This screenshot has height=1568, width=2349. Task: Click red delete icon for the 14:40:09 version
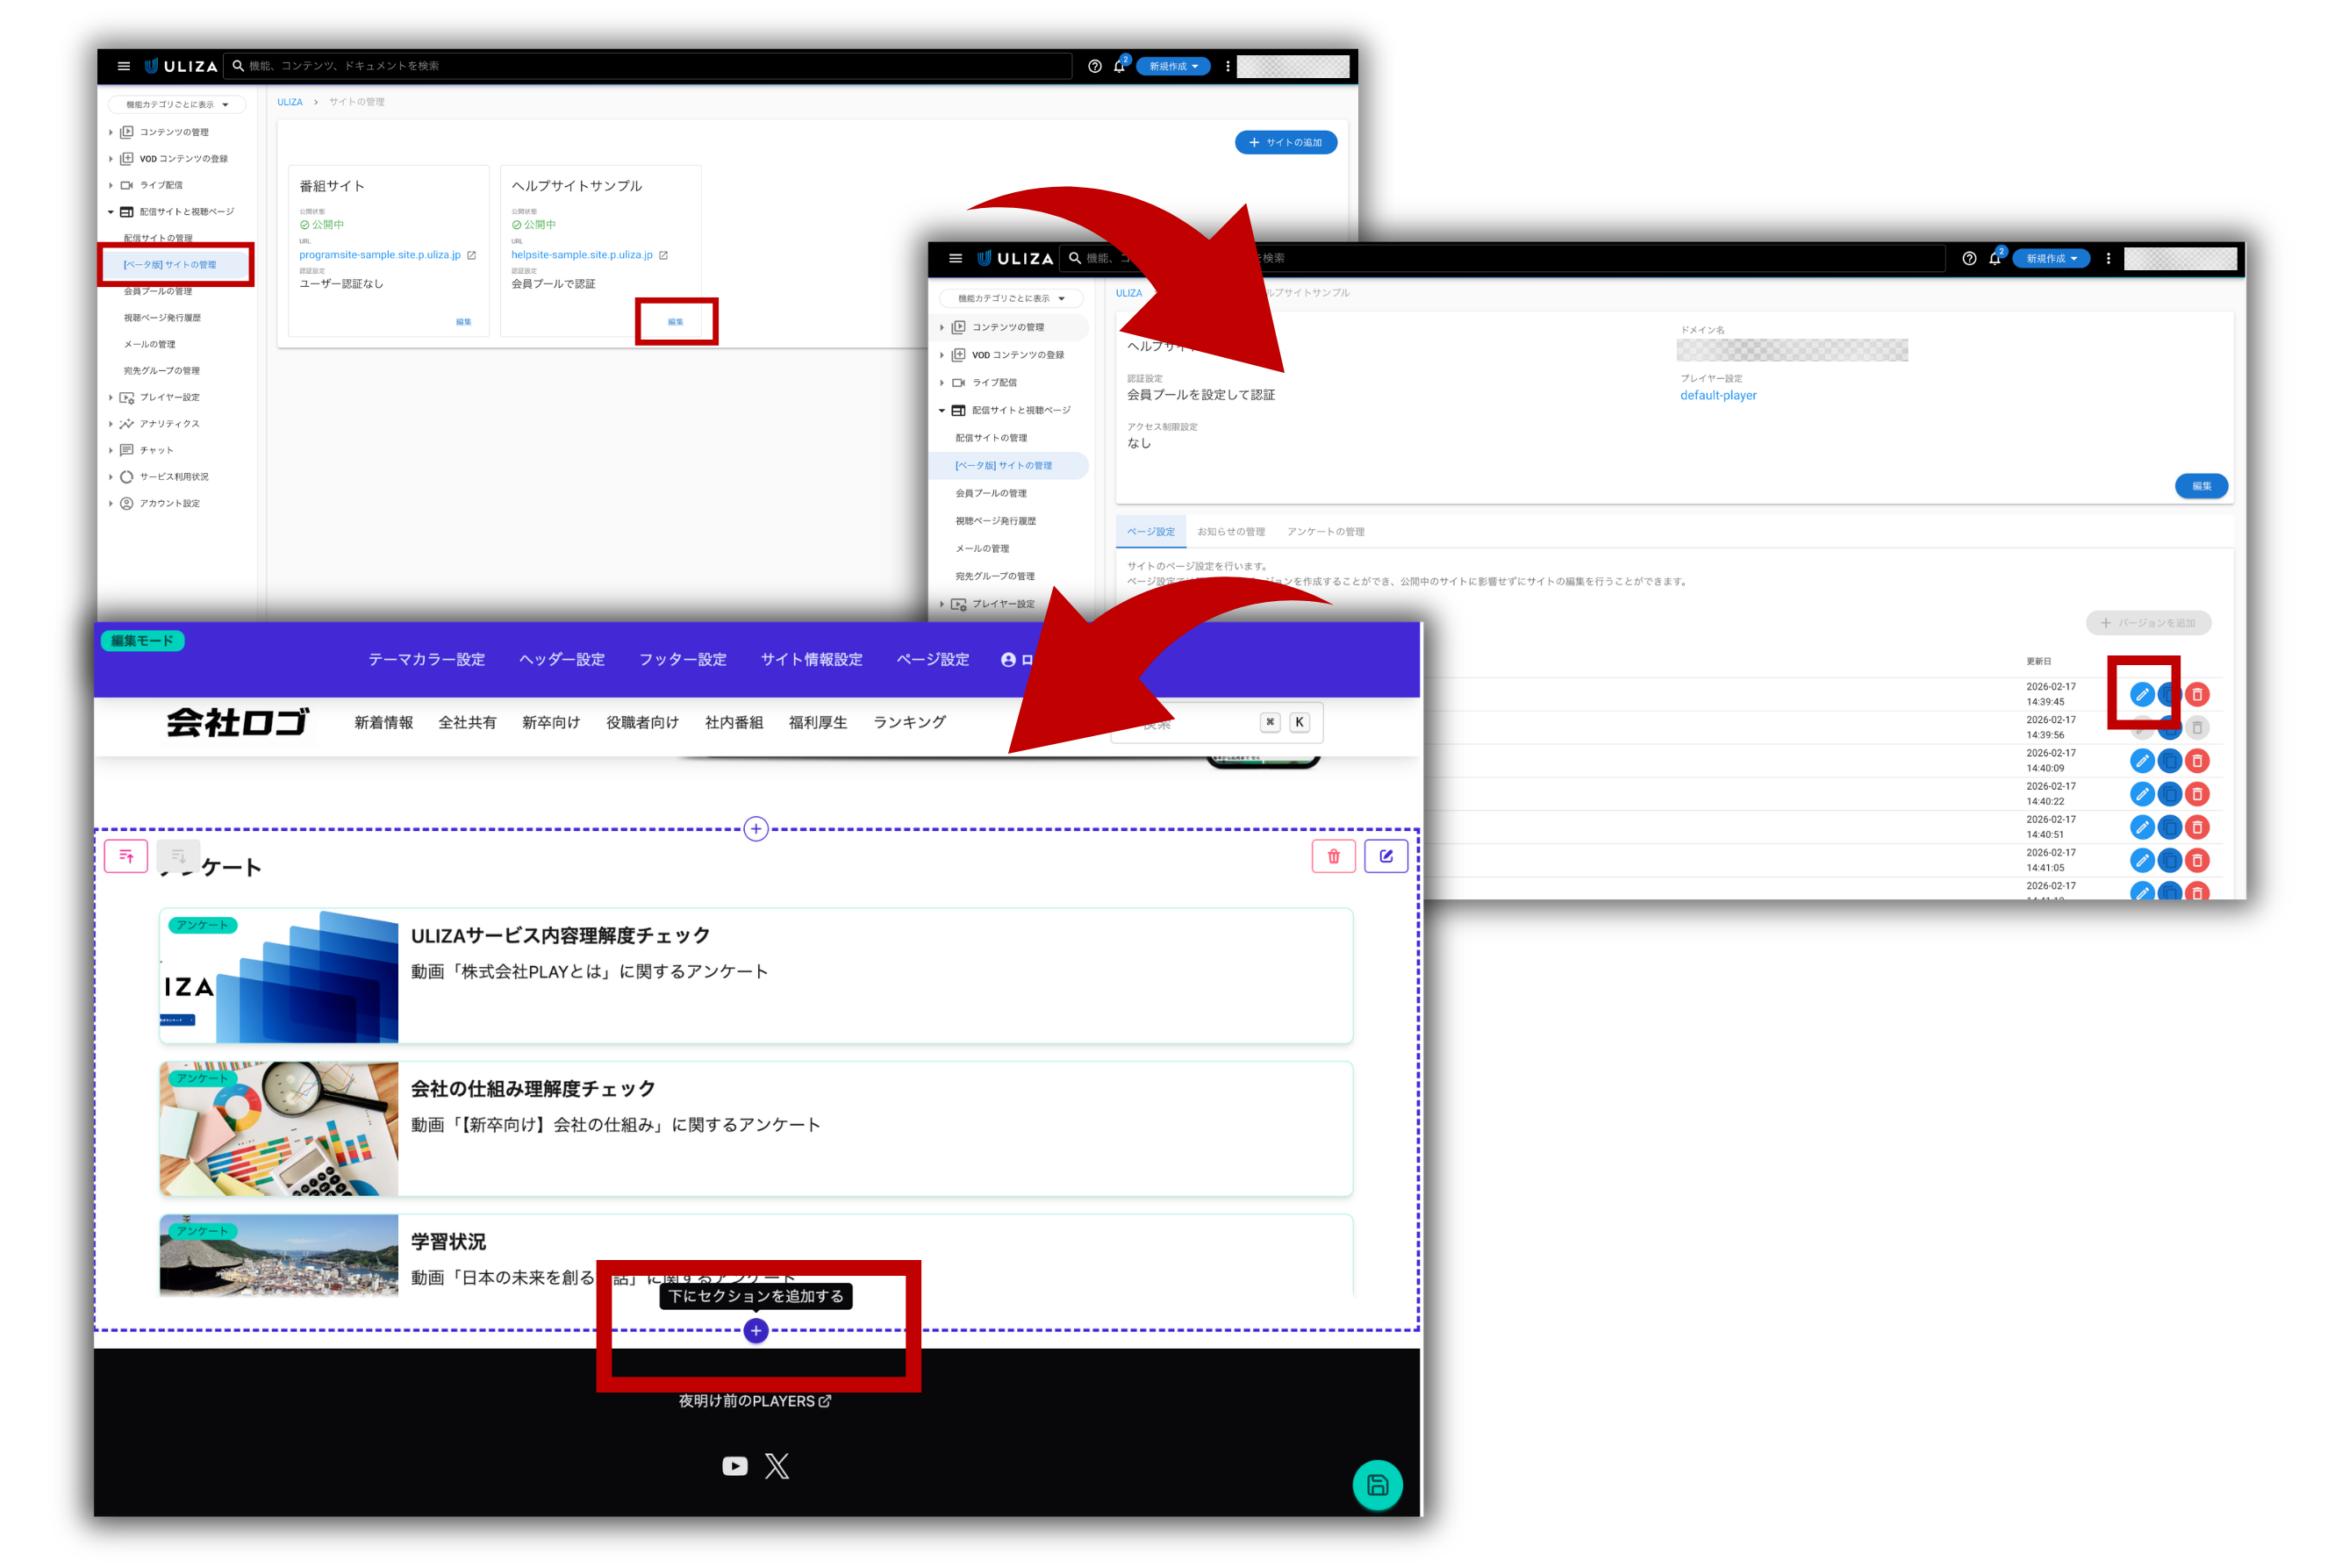click(2197, 762)
